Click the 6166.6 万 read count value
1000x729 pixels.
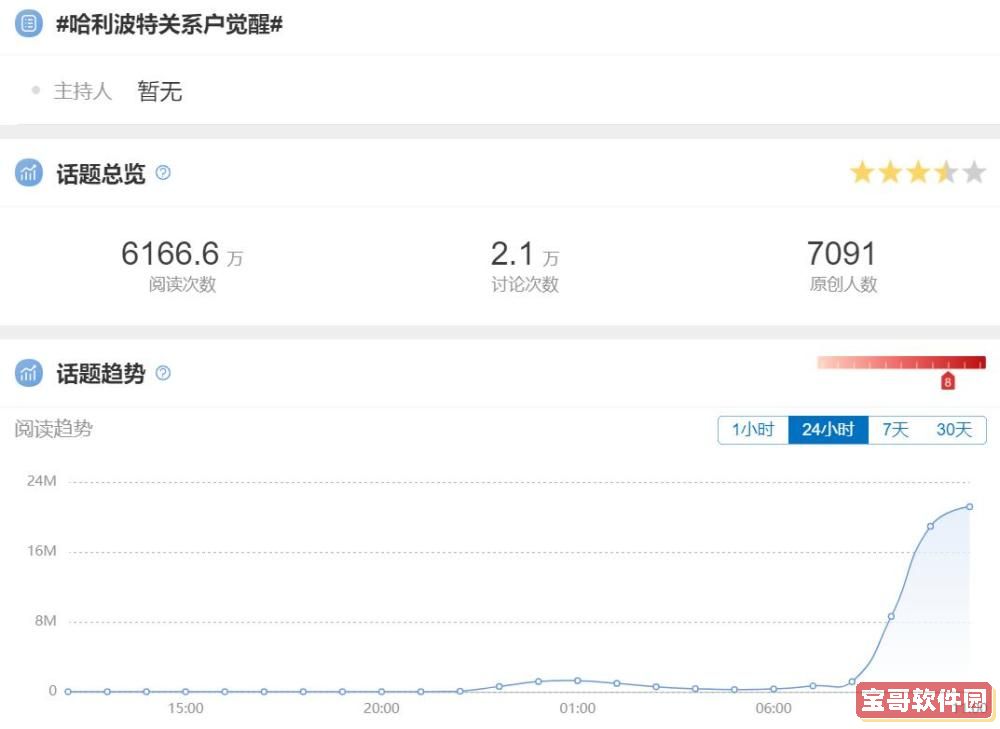point(182,253)
